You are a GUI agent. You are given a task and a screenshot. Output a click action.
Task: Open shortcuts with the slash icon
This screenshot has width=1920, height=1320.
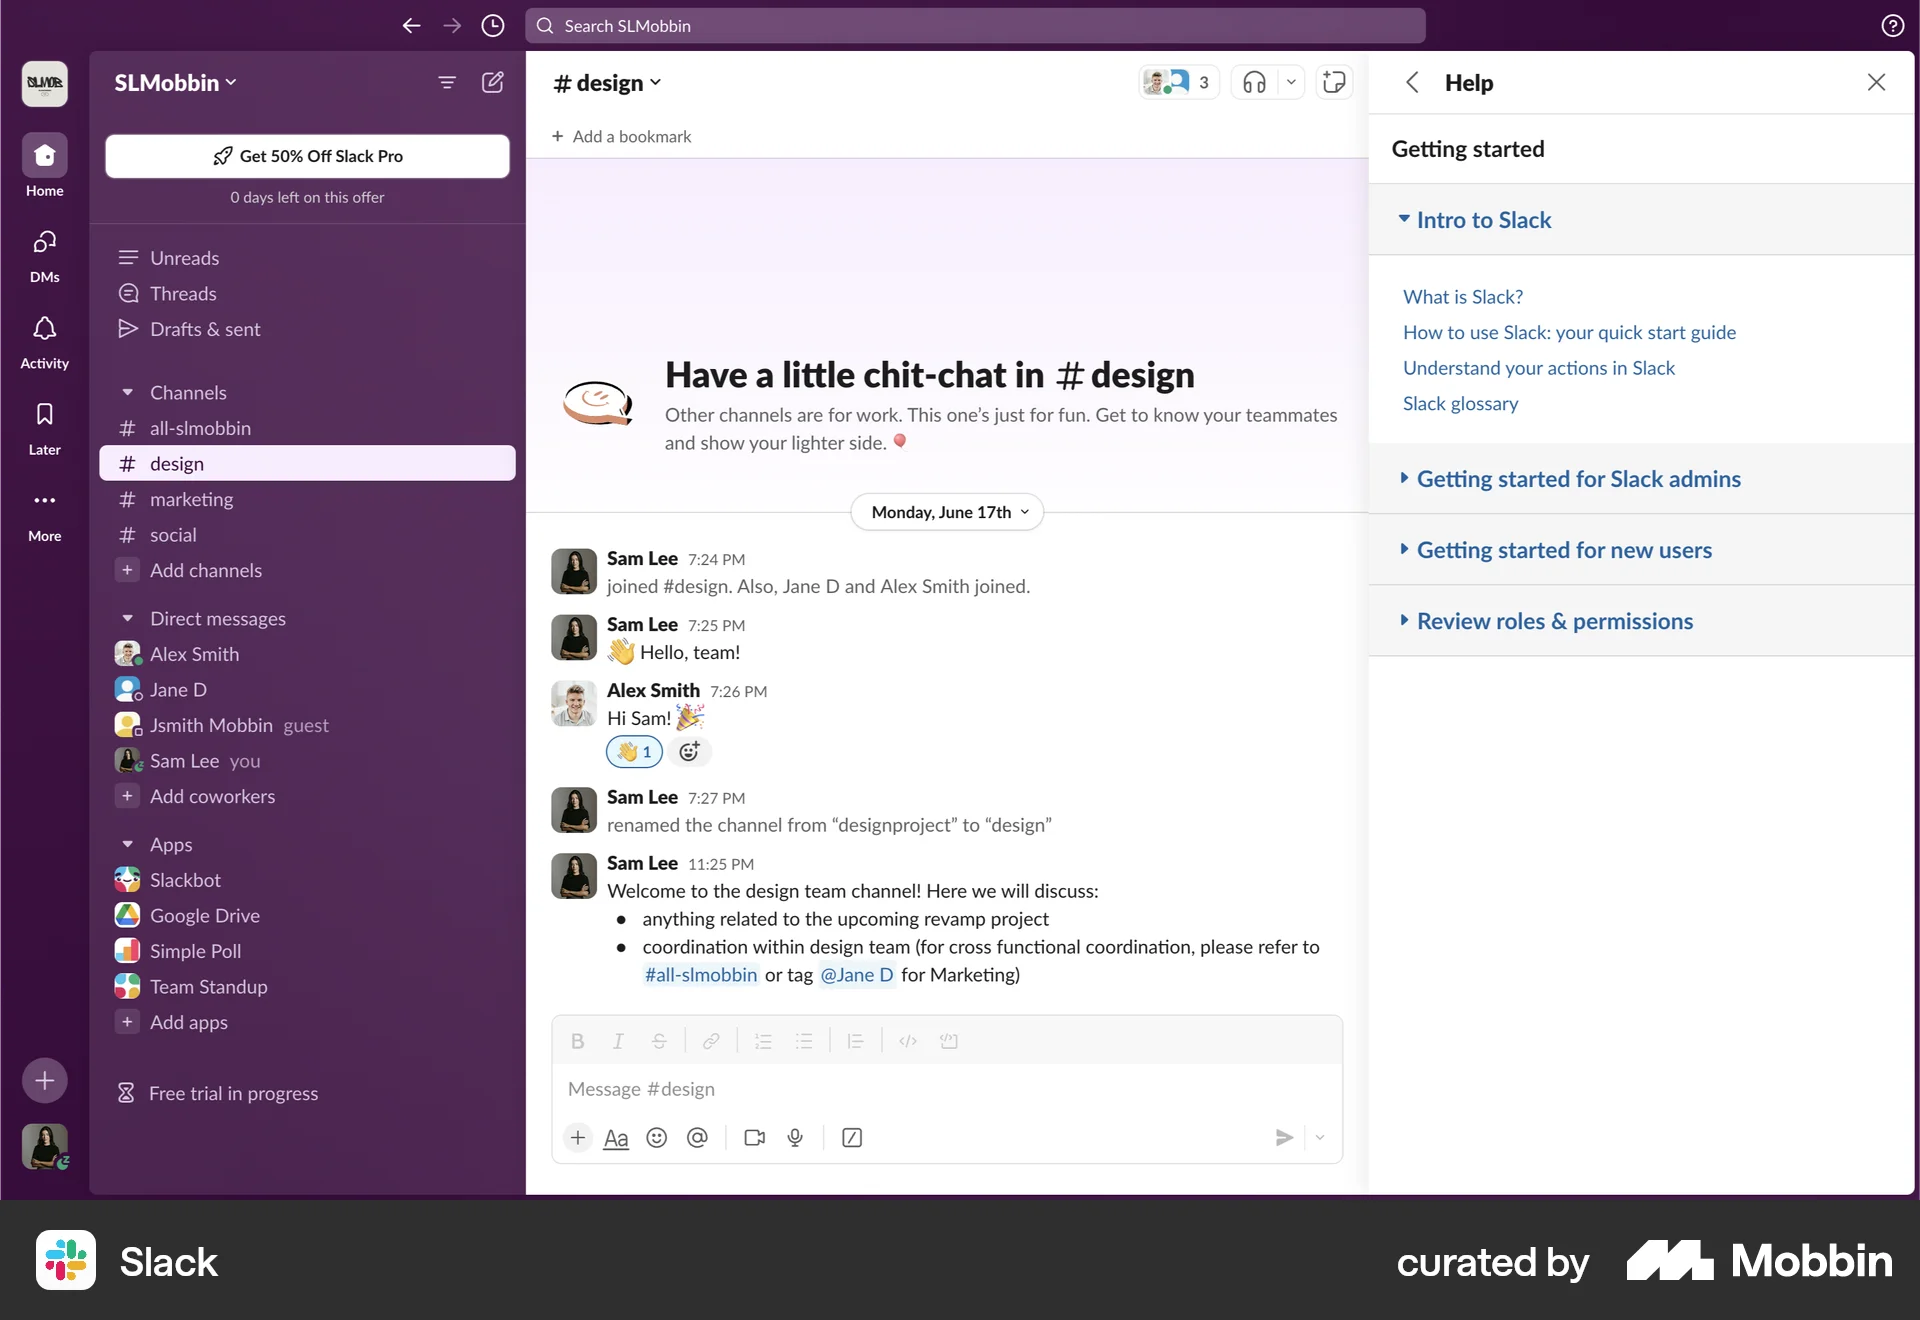851,1138
